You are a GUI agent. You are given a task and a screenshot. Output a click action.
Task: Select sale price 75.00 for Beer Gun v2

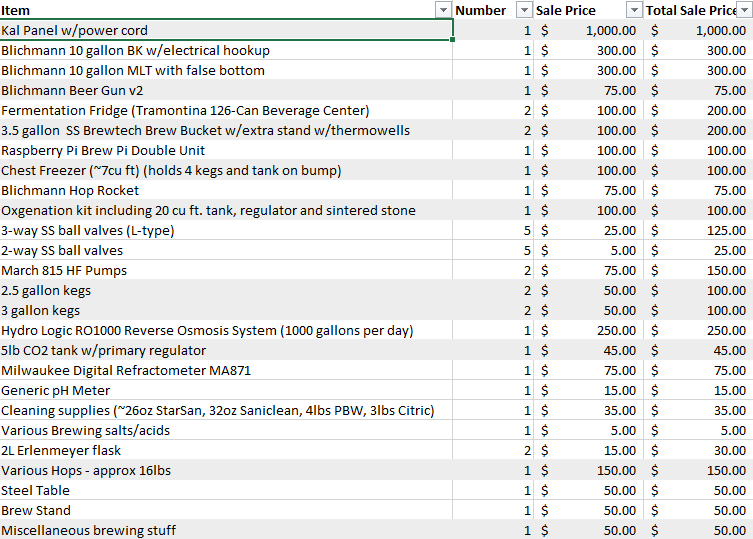(x=588, y=90)
